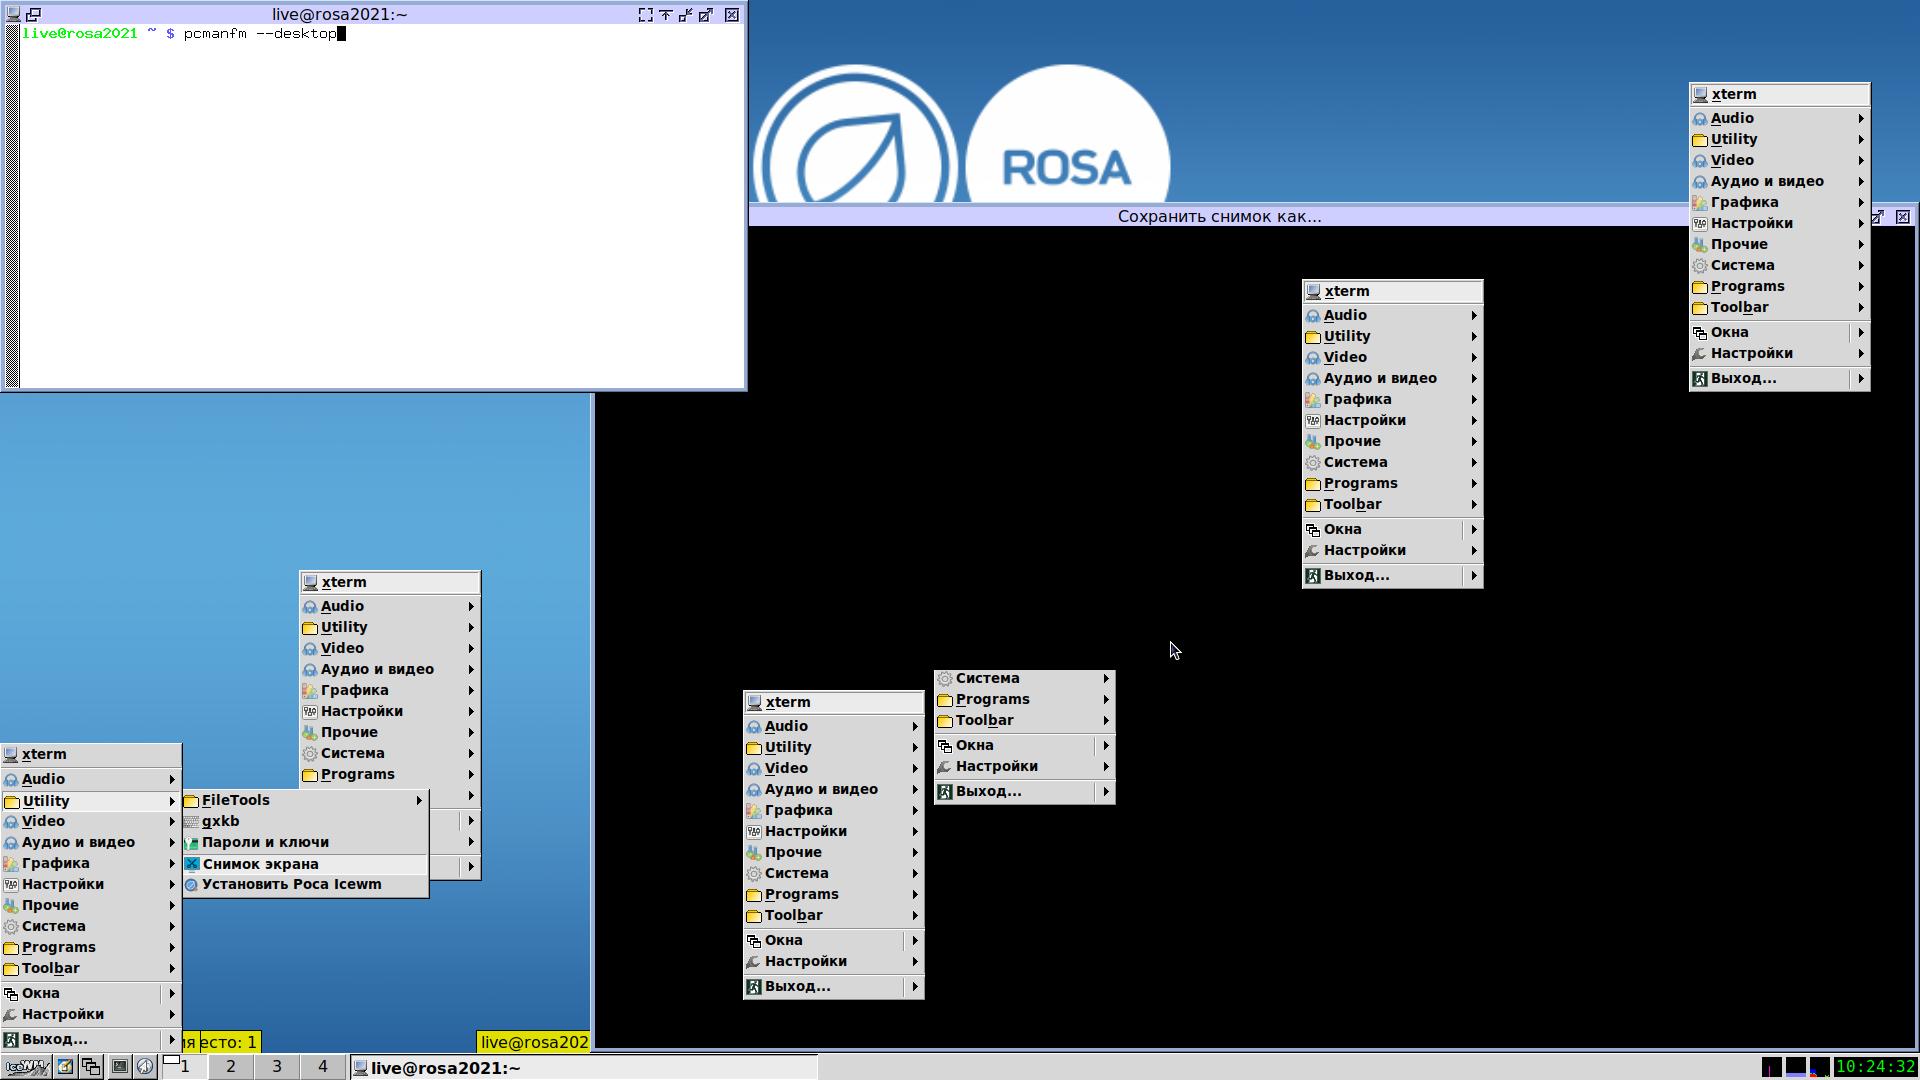
Task: Launch the terminal from taskbar icon
Action: coord(120,1066)
